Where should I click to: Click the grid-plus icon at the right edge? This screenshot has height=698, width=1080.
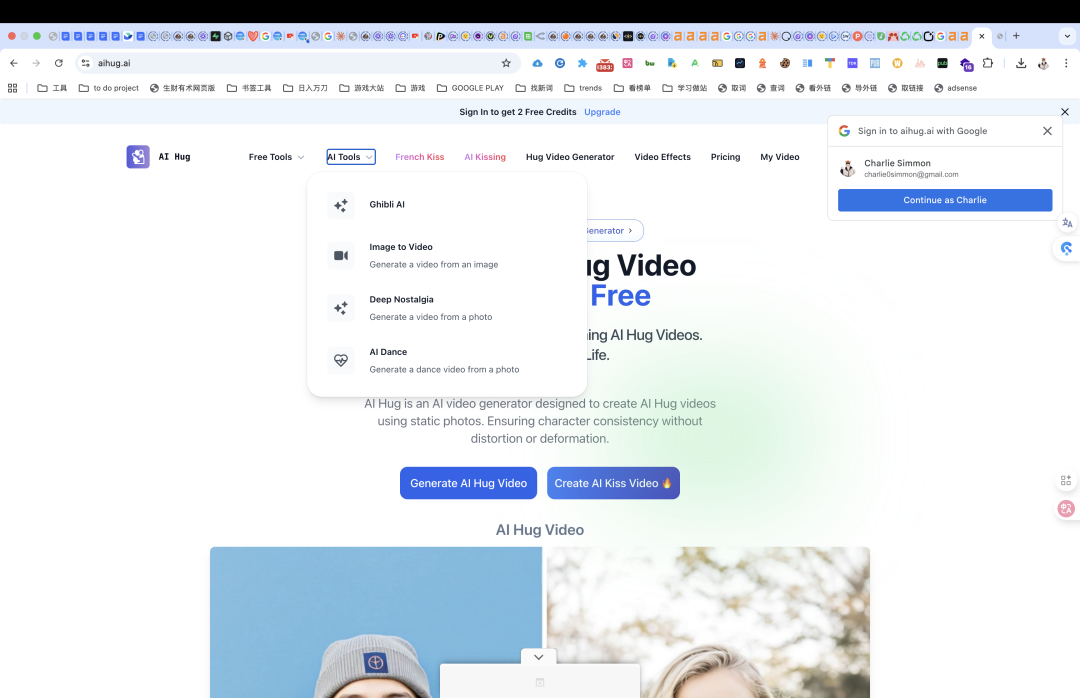(x=1066, y=480)
